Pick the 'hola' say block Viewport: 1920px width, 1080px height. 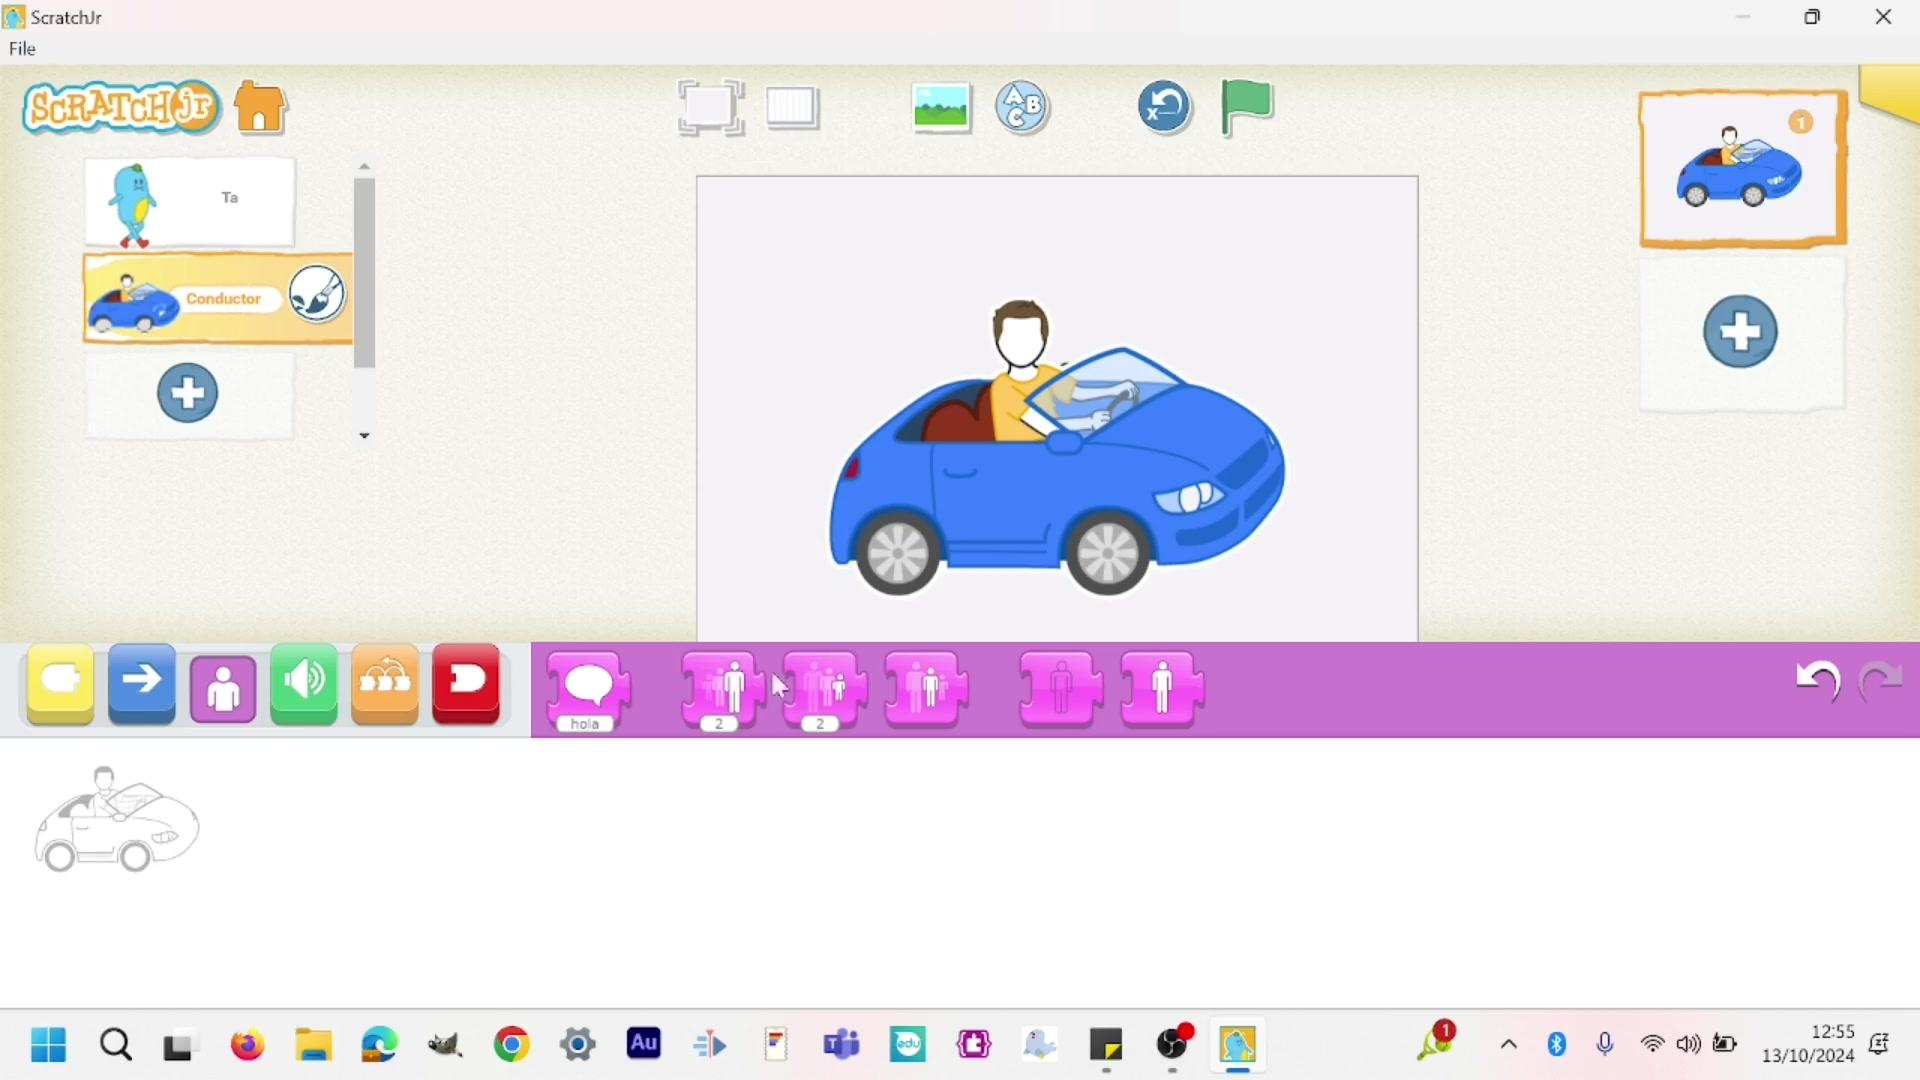coord(588,690)
